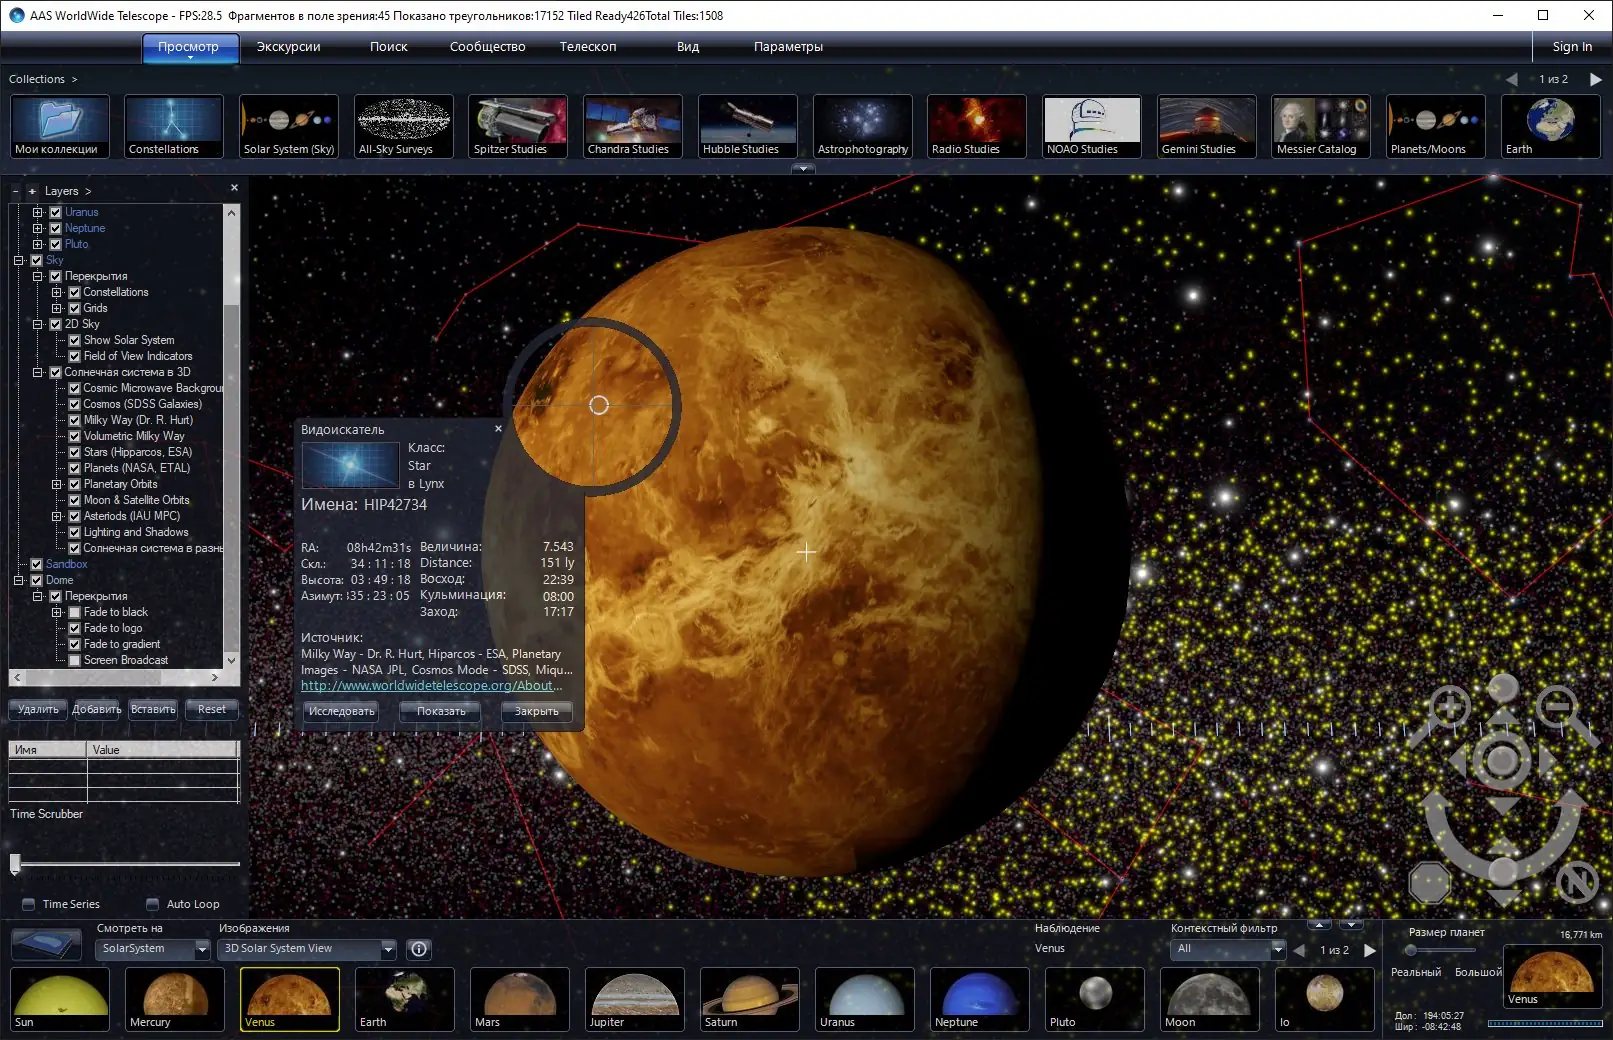
Task: Open the Spitzer Studies collection
Action: point(518,126)
